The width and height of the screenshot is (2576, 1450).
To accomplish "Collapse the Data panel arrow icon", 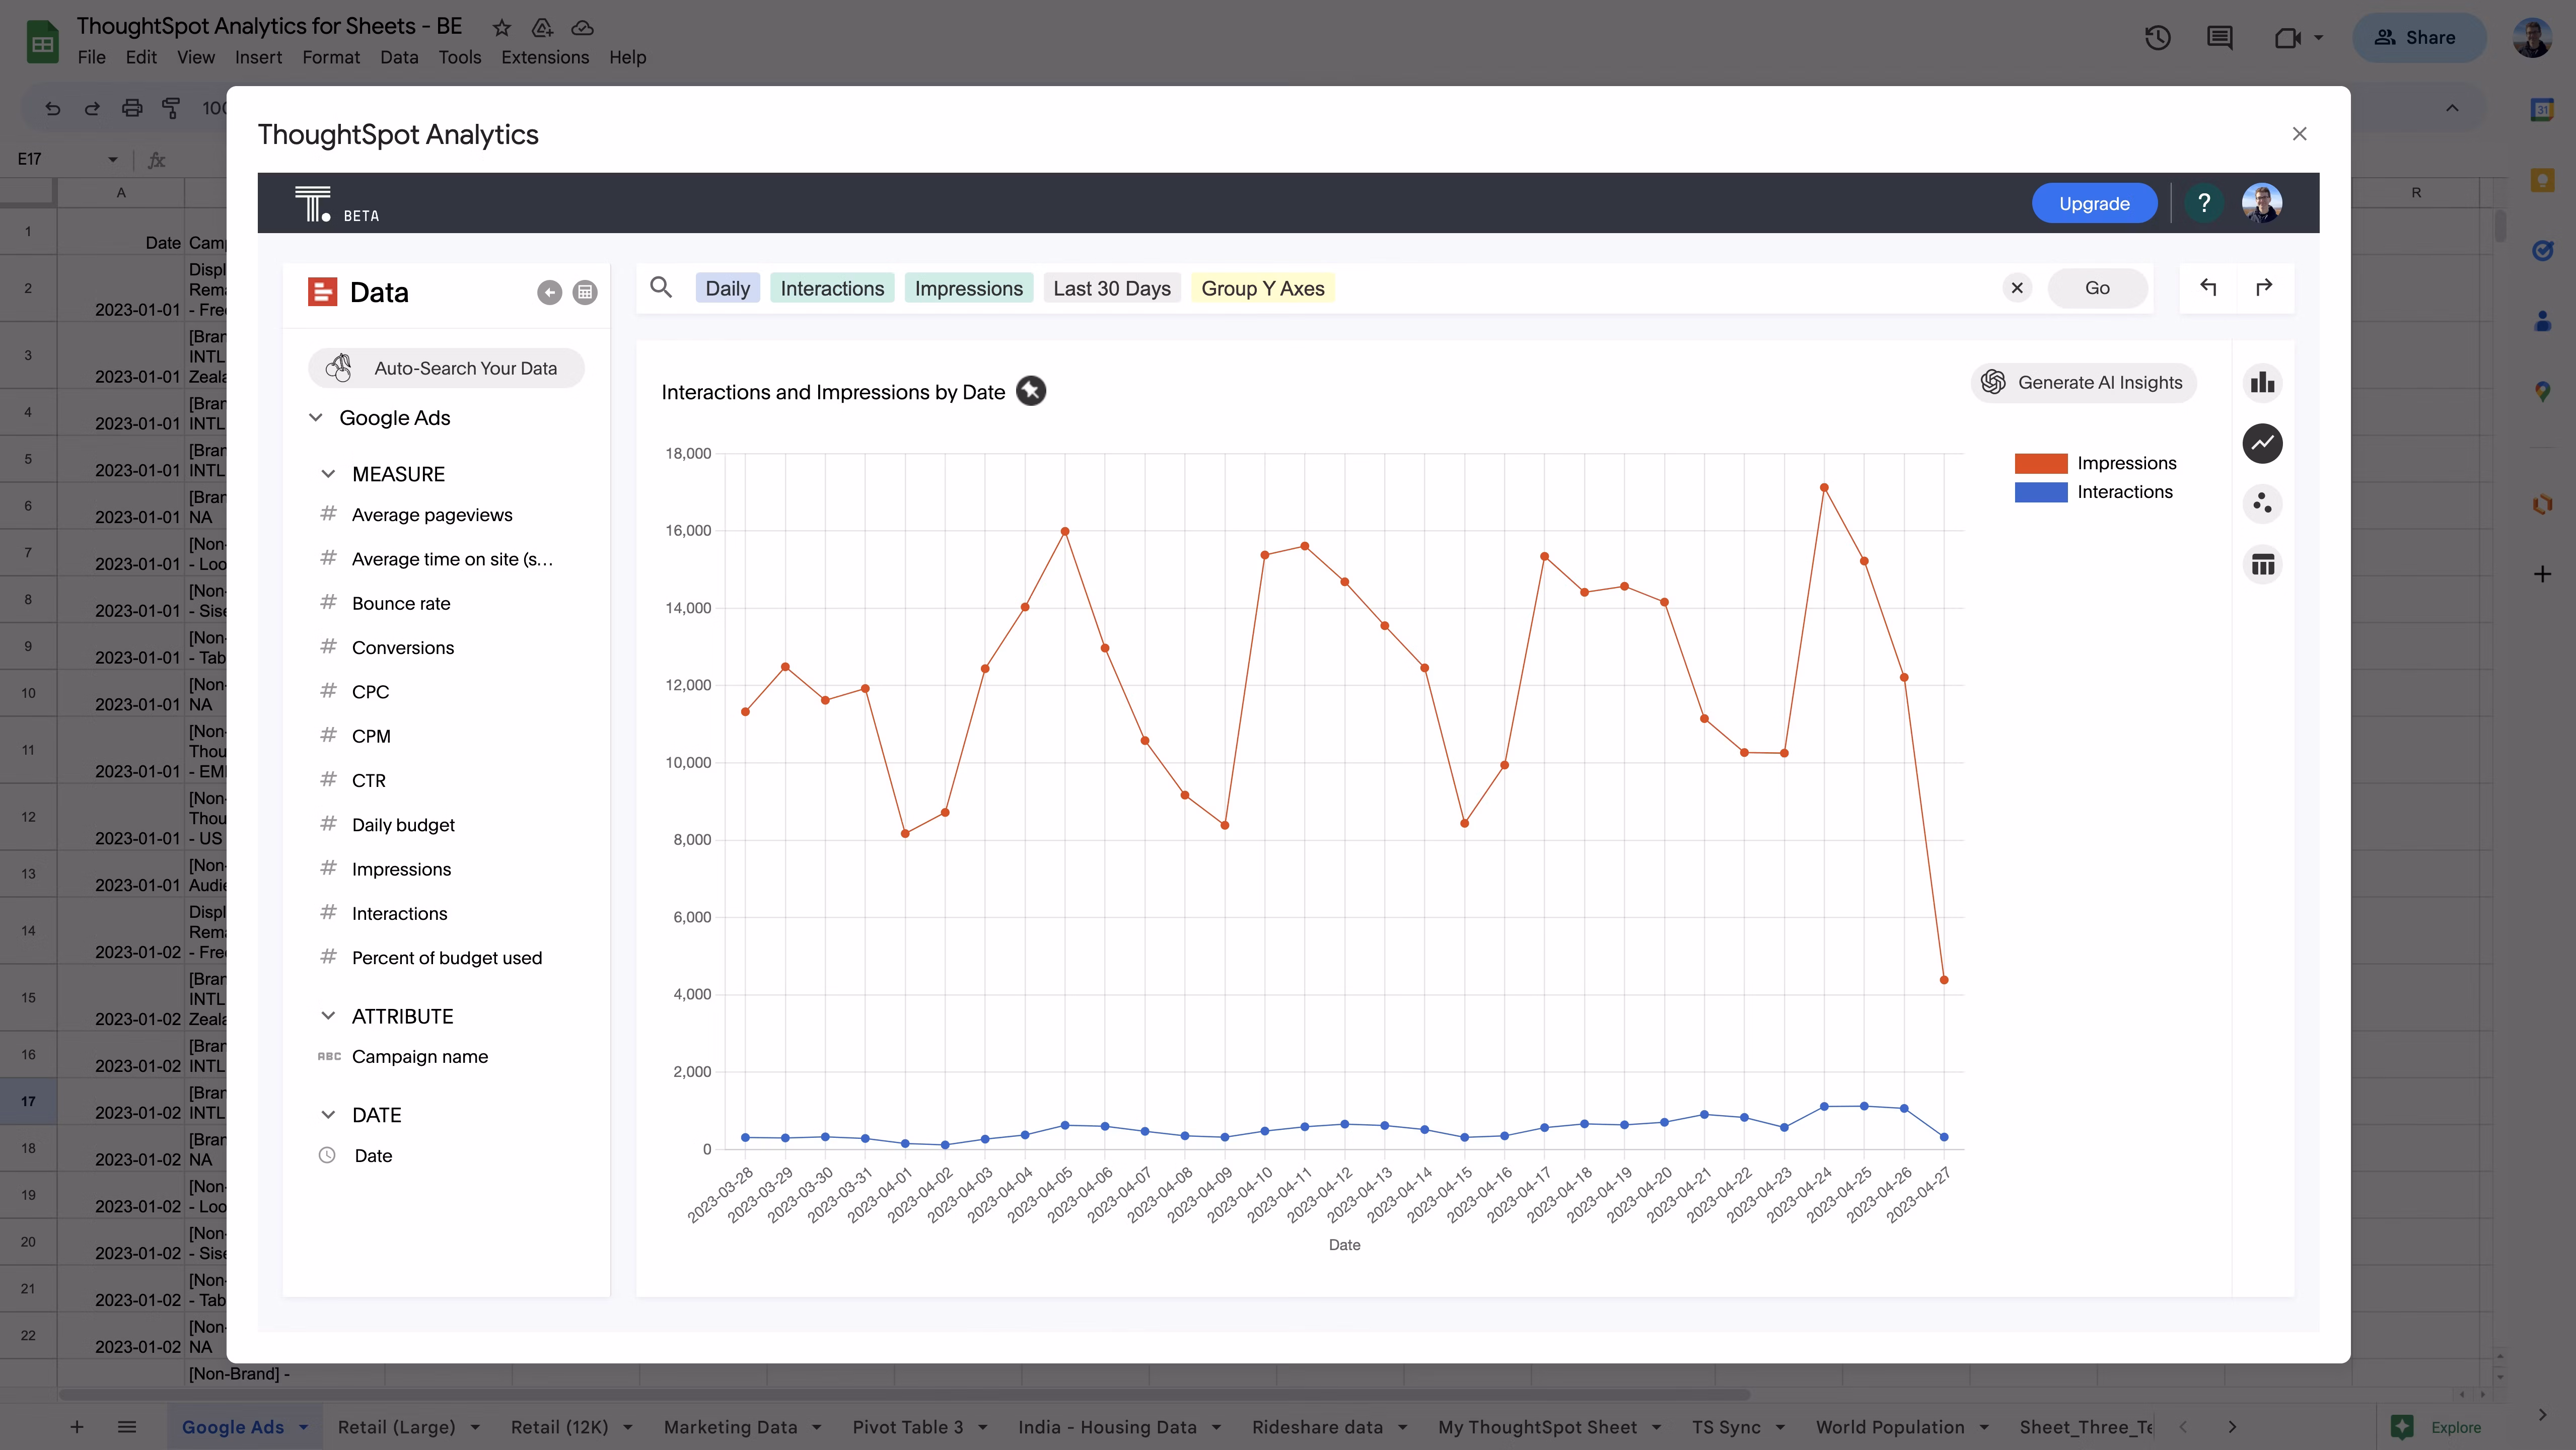I will tap(549, 292).
